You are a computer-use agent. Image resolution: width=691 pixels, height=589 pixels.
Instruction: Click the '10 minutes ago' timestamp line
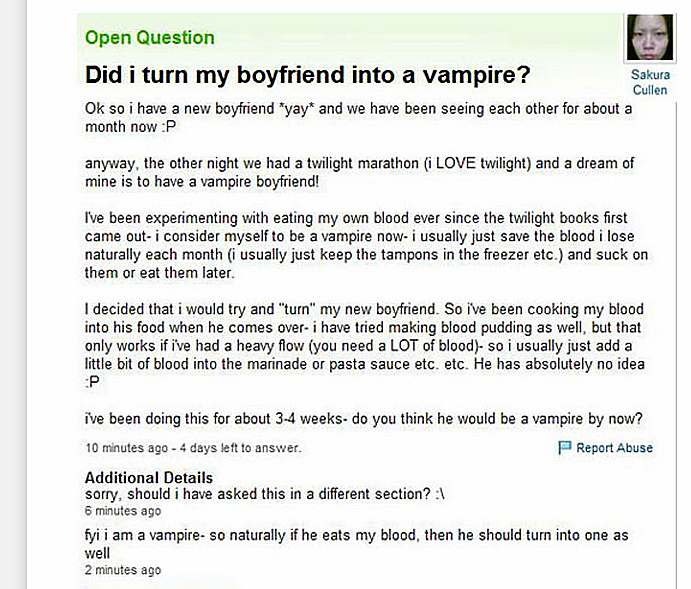193,448
